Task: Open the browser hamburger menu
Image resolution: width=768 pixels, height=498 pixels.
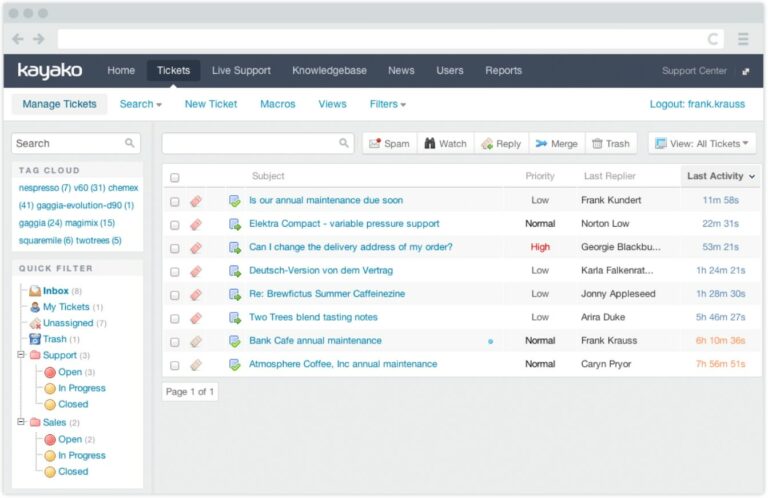Action: 743,39
